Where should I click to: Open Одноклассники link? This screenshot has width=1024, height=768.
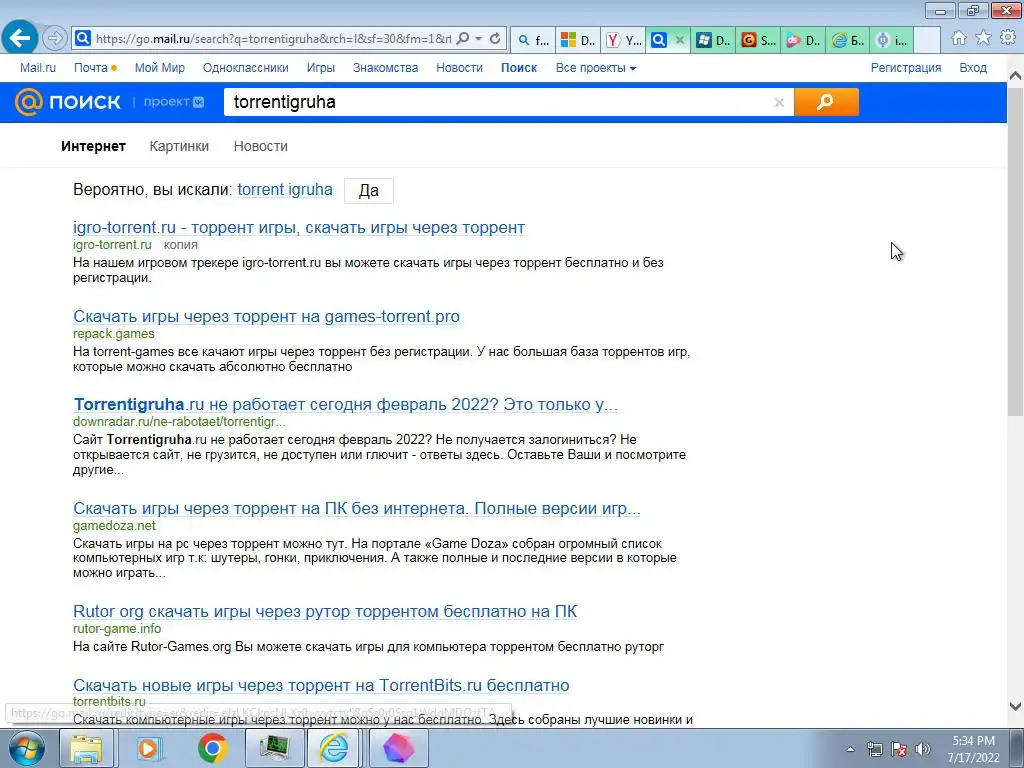pyautogui.click(x=246, y=68)
